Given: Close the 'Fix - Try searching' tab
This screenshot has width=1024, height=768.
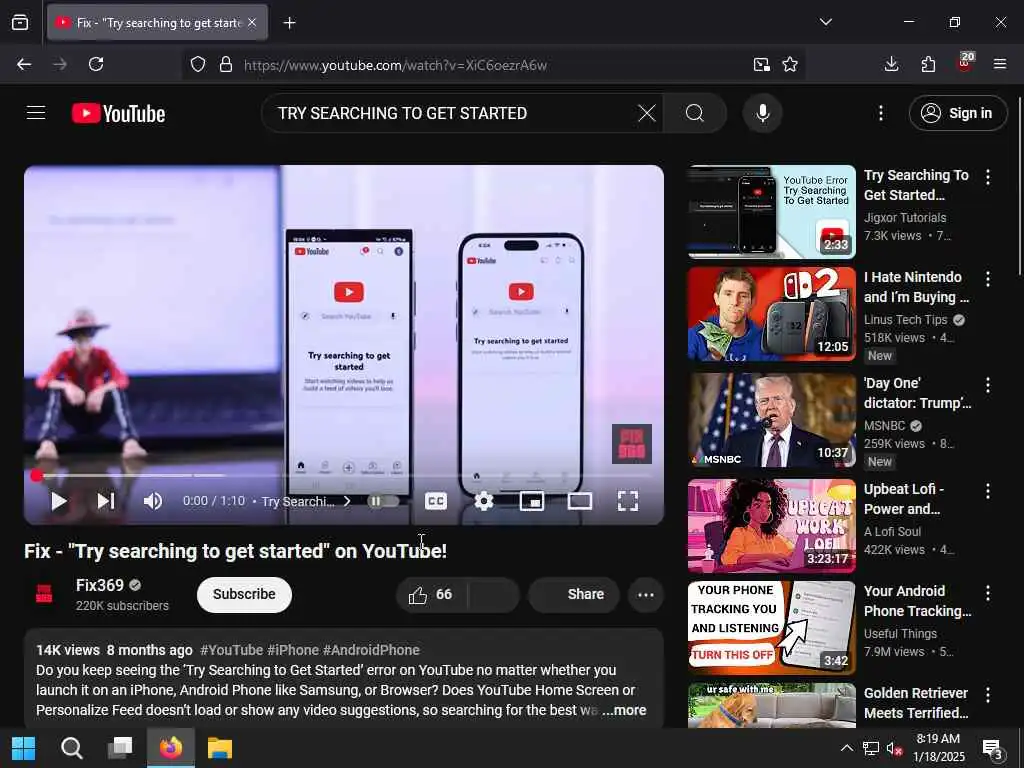Looking at the screenshot, I should 252,23.
